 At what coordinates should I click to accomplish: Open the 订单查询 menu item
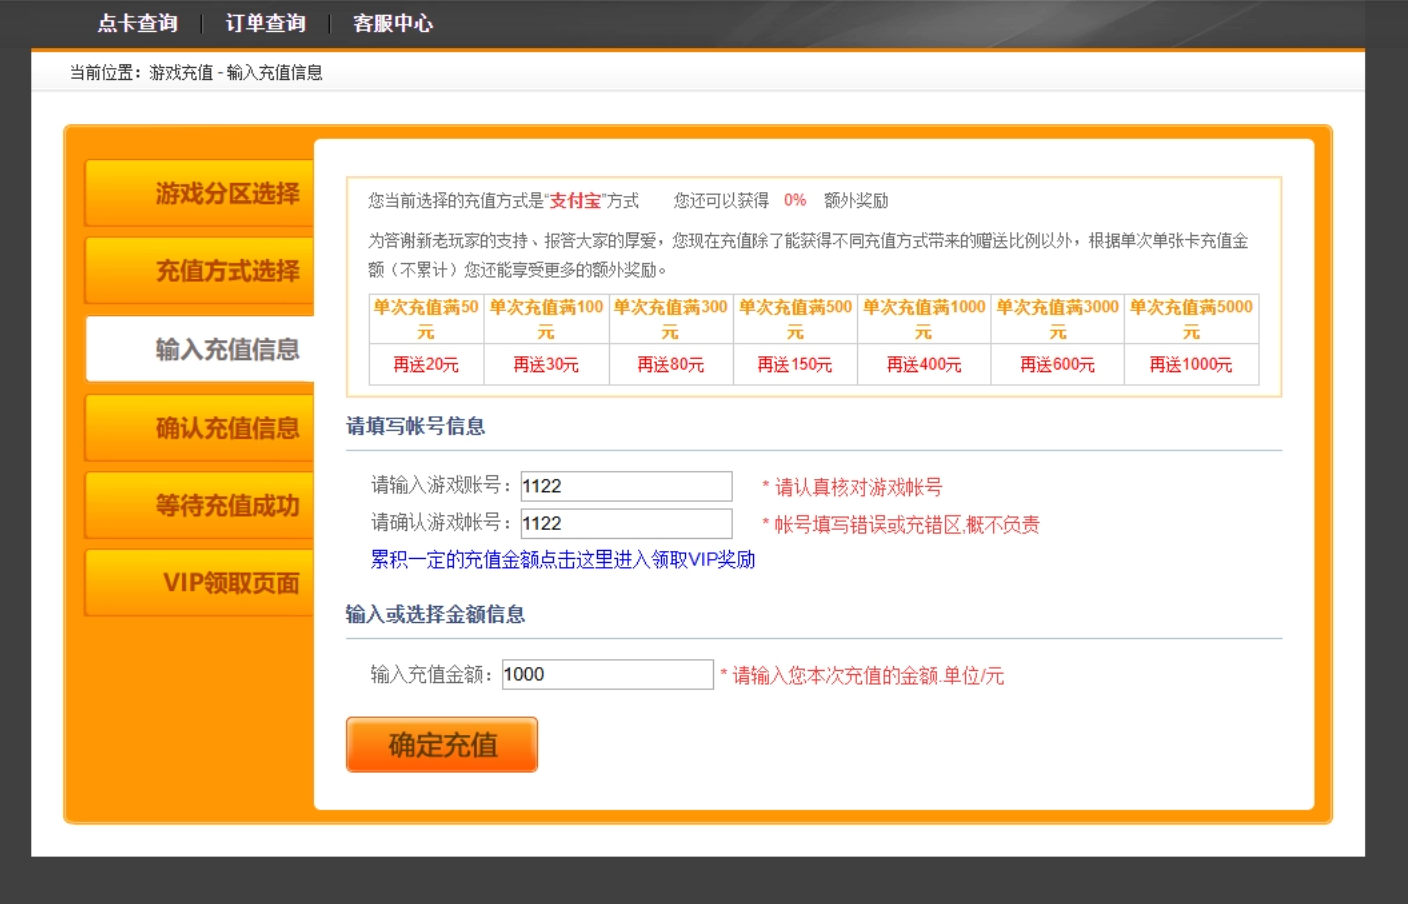pos(266,23)
